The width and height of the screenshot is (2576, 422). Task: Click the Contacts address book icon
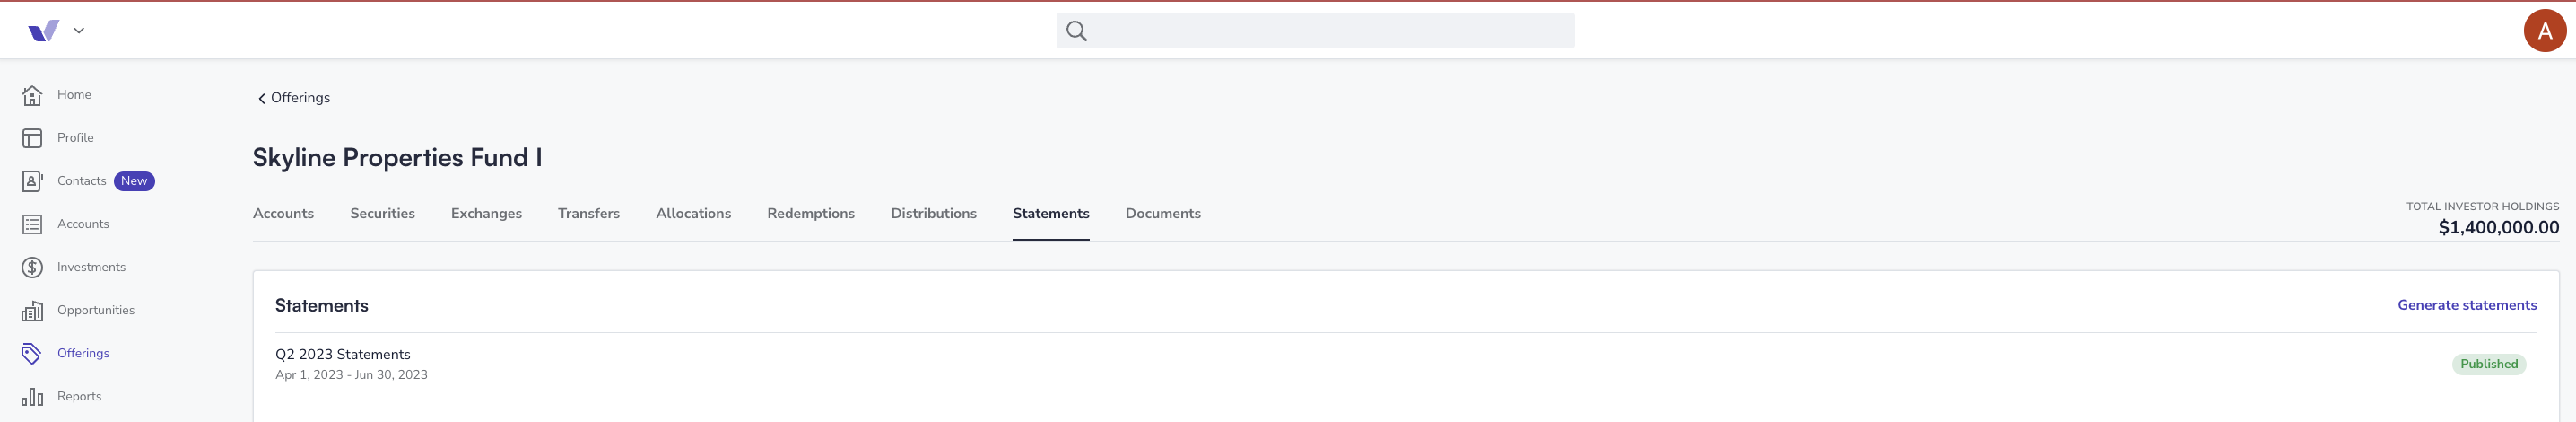(32, 181)
